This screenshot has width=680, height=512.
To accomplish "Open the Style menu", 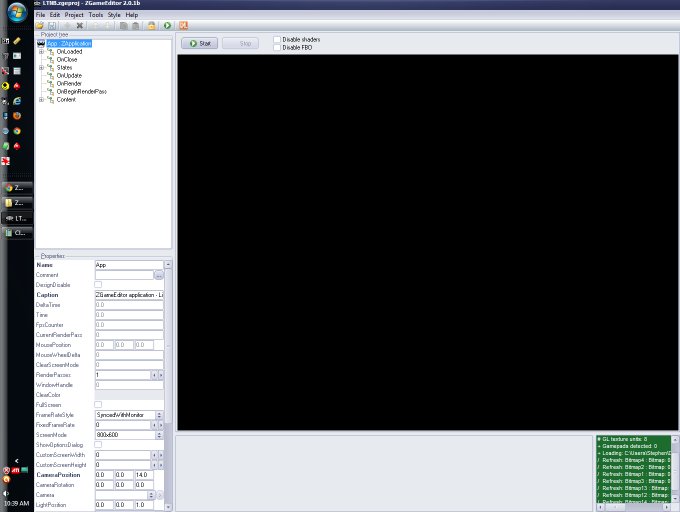I will click(114, 15).
